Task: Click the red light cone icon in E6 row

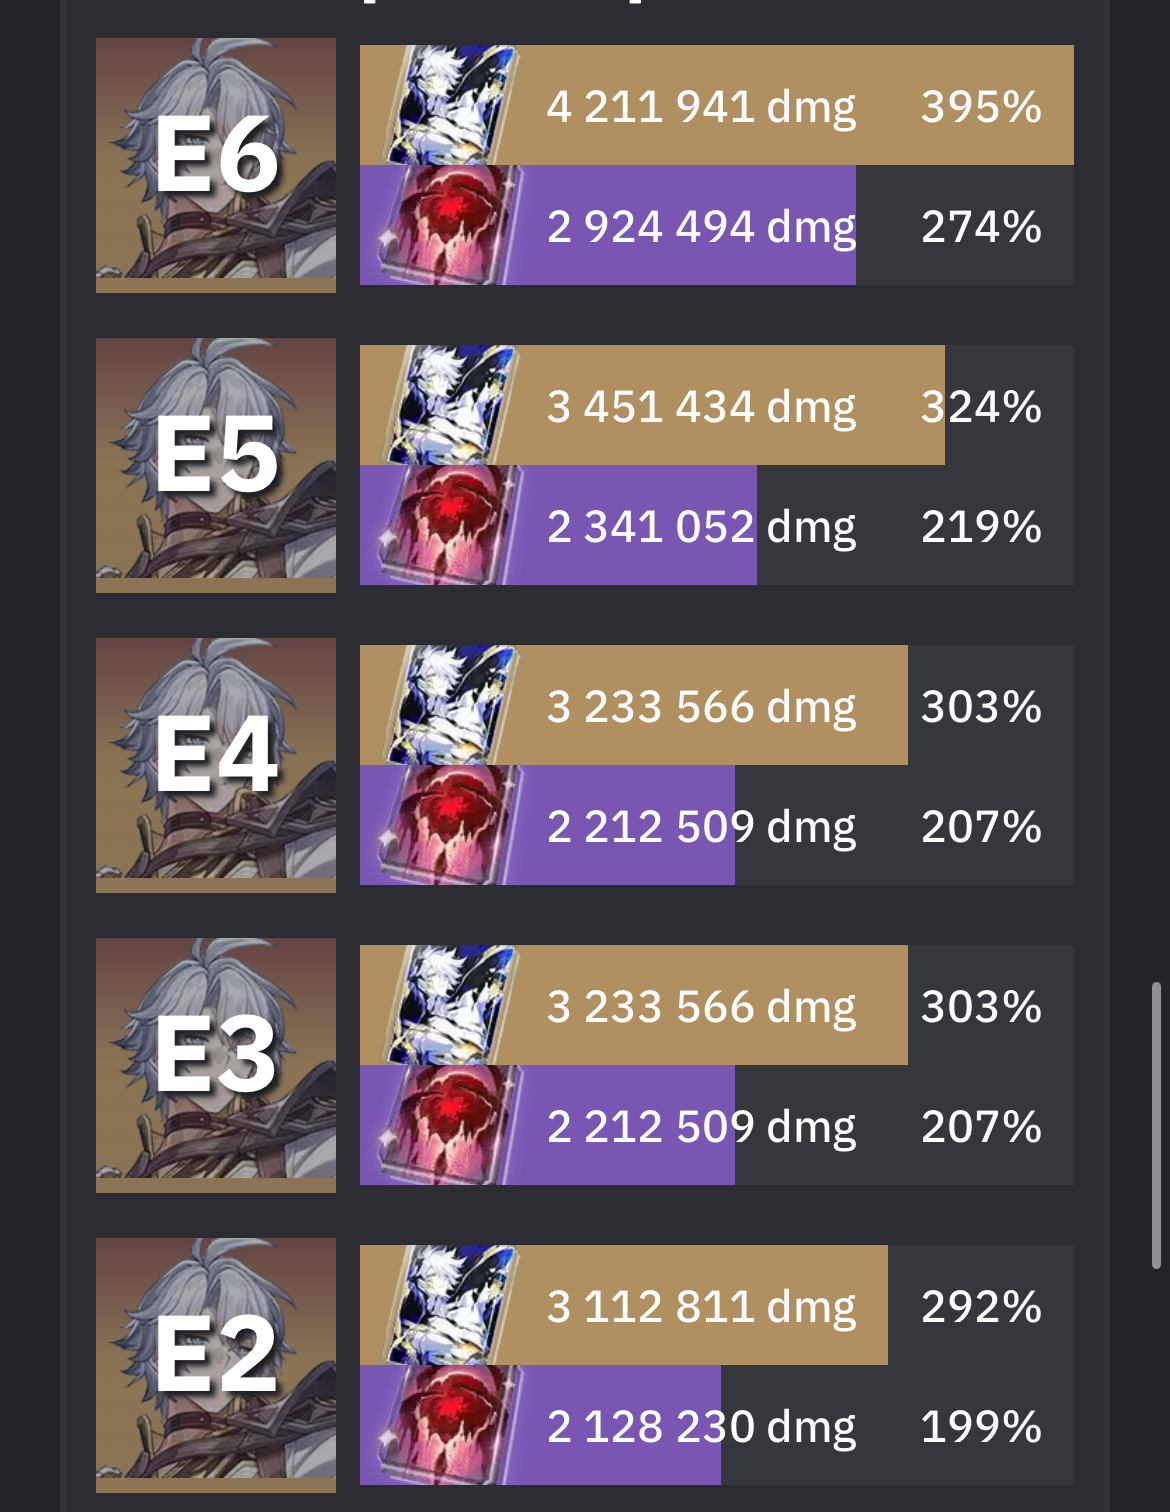Action: click(x=448, y=225)
